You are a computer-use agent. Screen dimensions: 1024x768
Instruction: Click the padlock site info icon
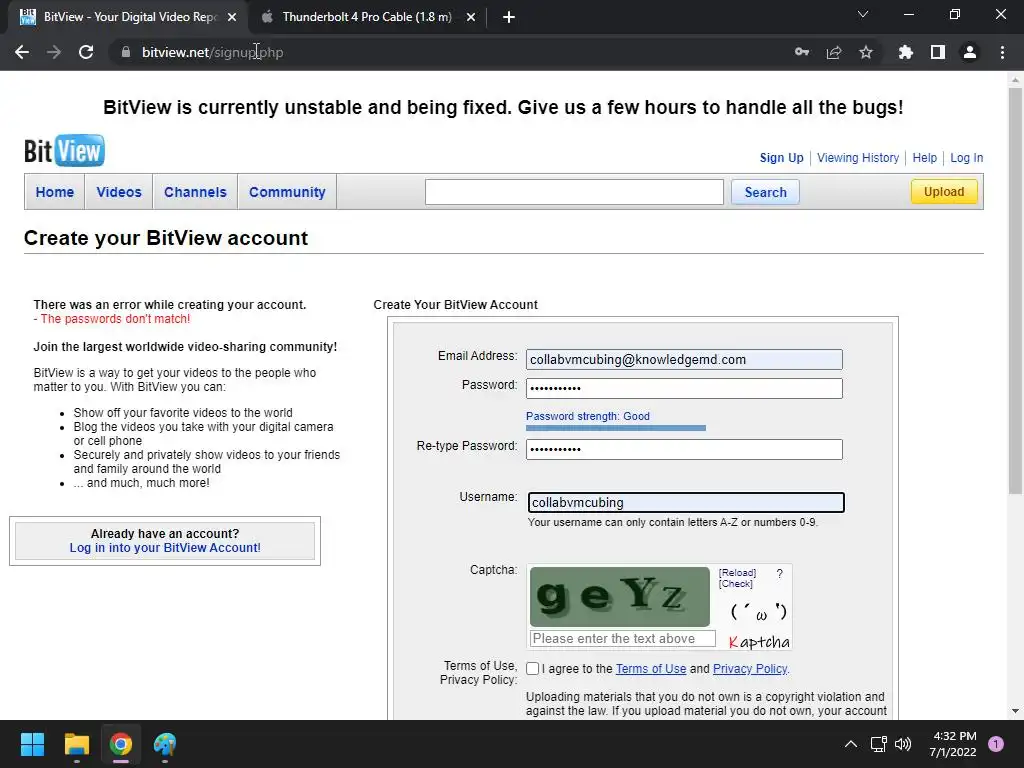pyautogui.click(x=126, y=52)
